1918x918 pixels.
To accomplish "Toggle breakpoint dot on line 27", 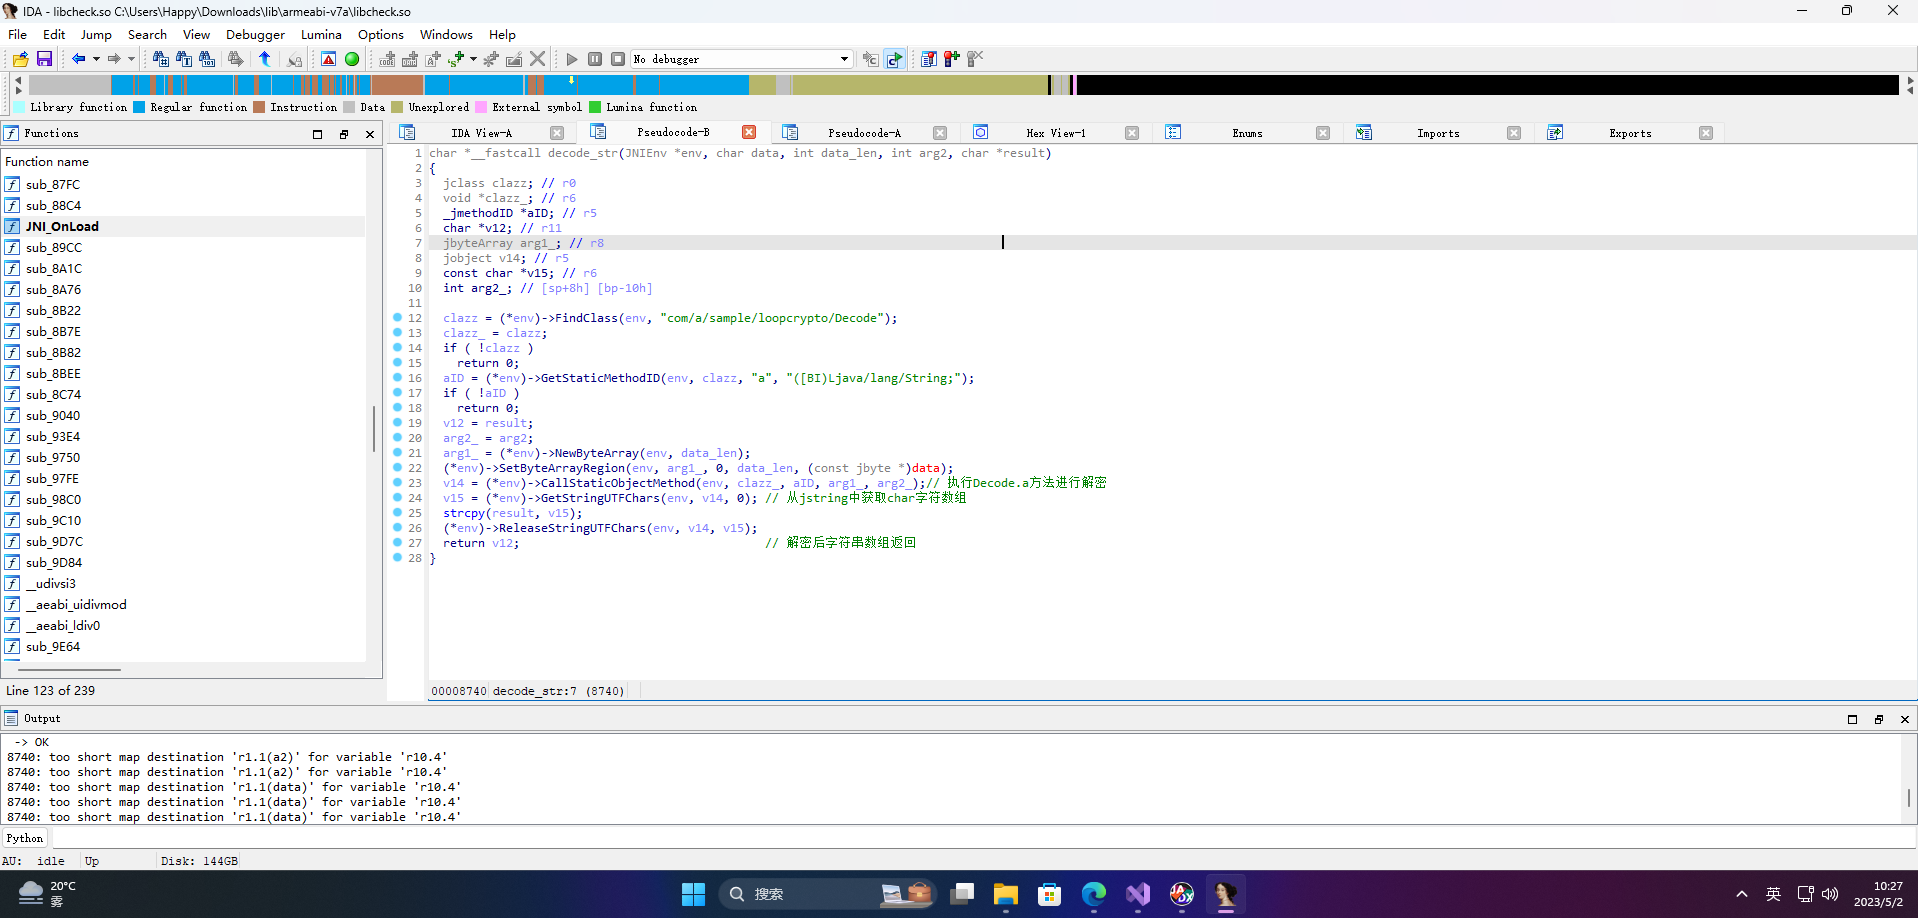I will [x=397, y=542].
